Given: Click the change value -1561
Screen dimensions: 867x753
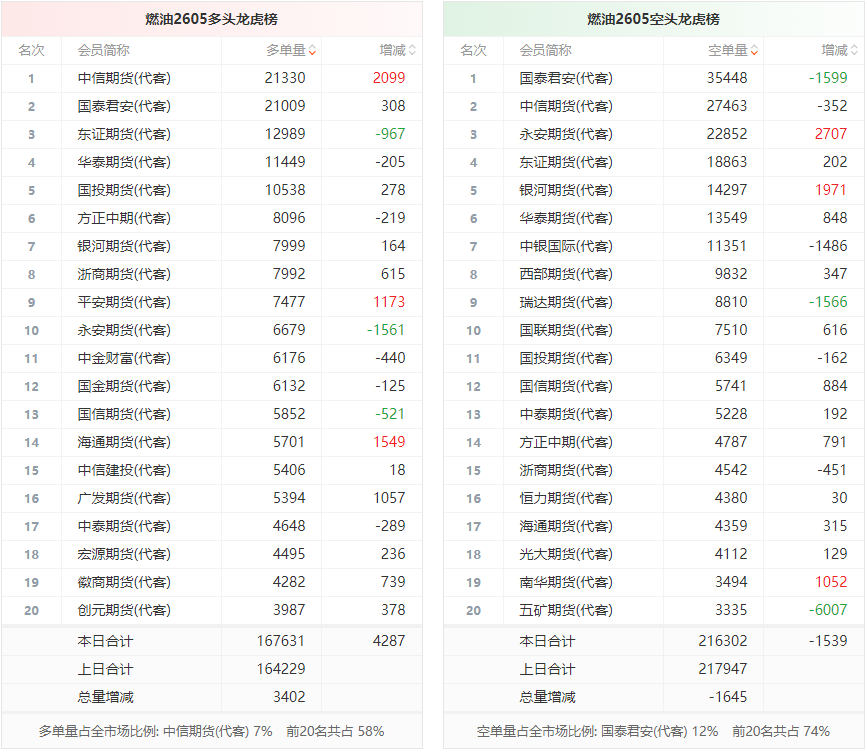Looking at the screenshot, I should [386, 330].
